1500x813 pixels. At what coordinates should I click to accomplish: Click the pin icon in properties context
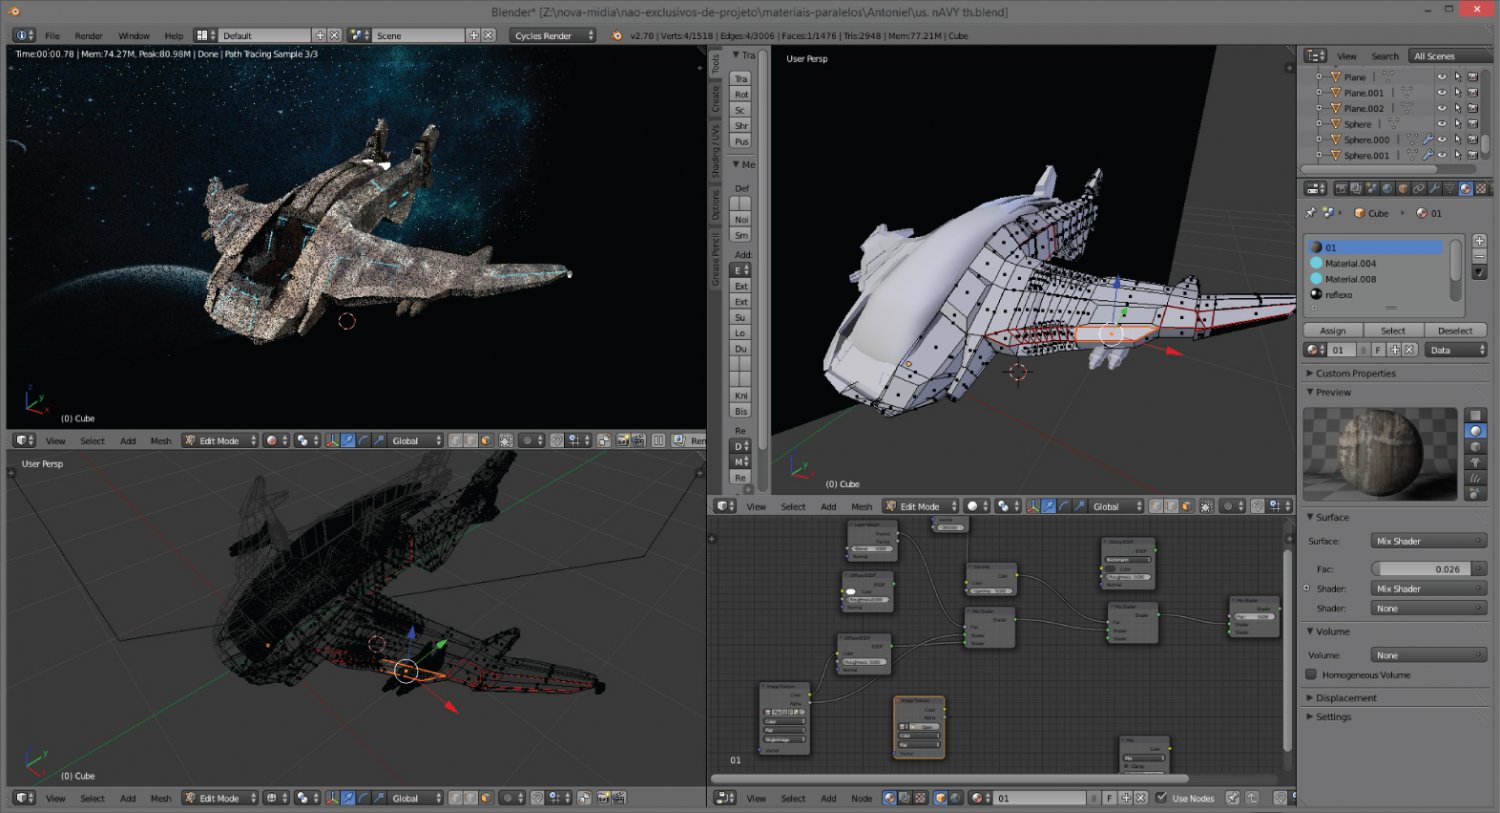click(x=1311, y=213)
